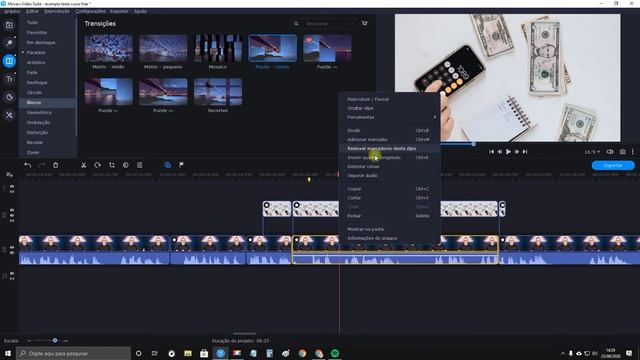Mute the overlay track speaker toggle
Screen dimensions: 640x360
coord(12,215)
